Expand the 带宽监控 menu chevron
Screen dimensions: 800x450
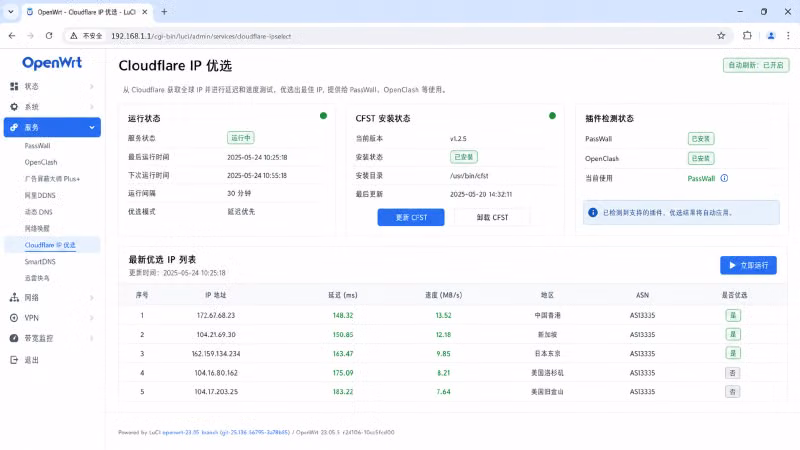click(92, 338)
